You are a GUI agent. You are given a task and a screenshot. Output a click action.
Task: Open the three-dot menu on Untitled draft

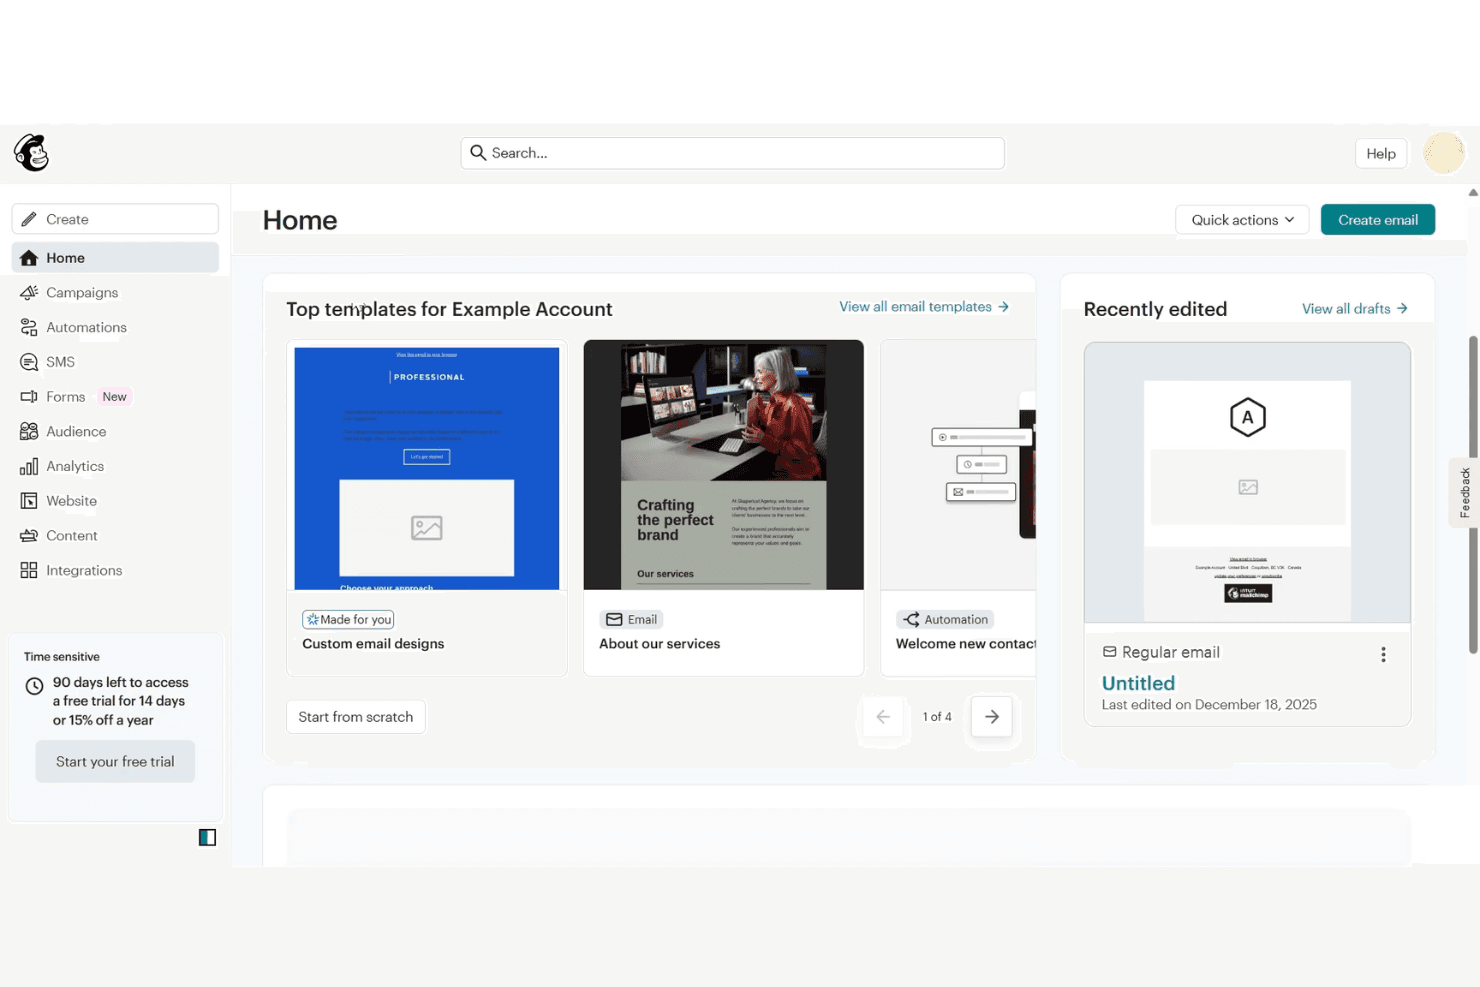[x=1383, y=654]
